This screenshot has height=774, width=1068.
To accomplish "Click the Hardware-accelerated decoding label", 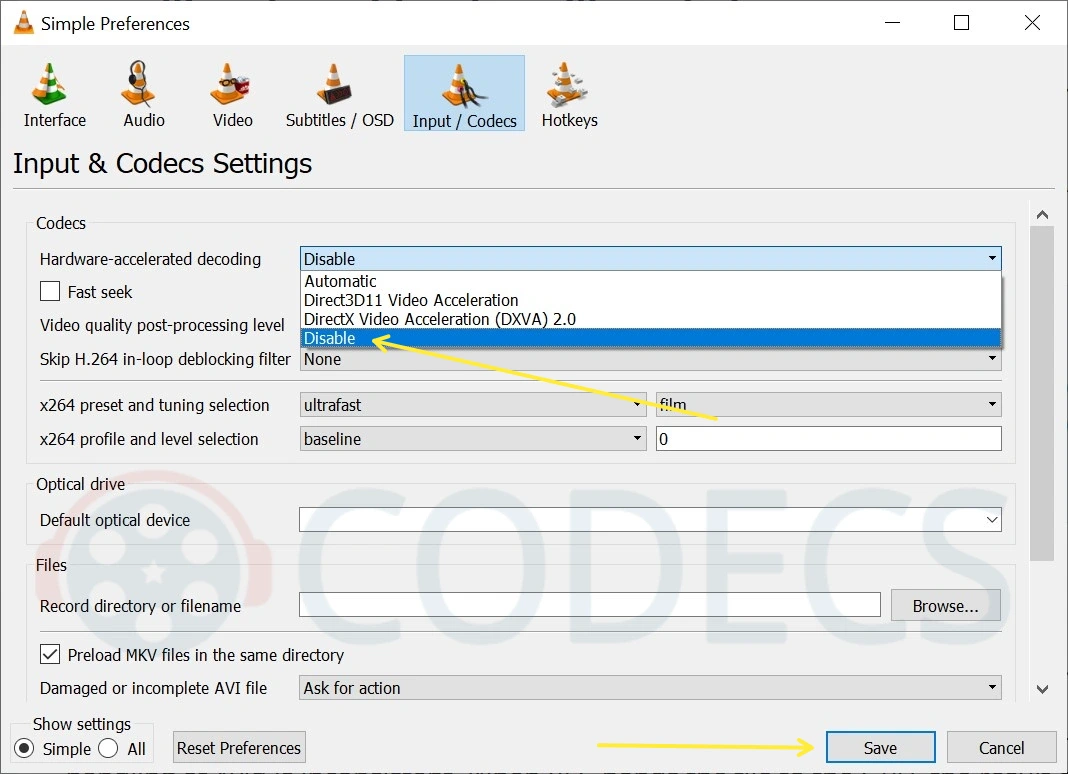I will (x=151, y=260).
